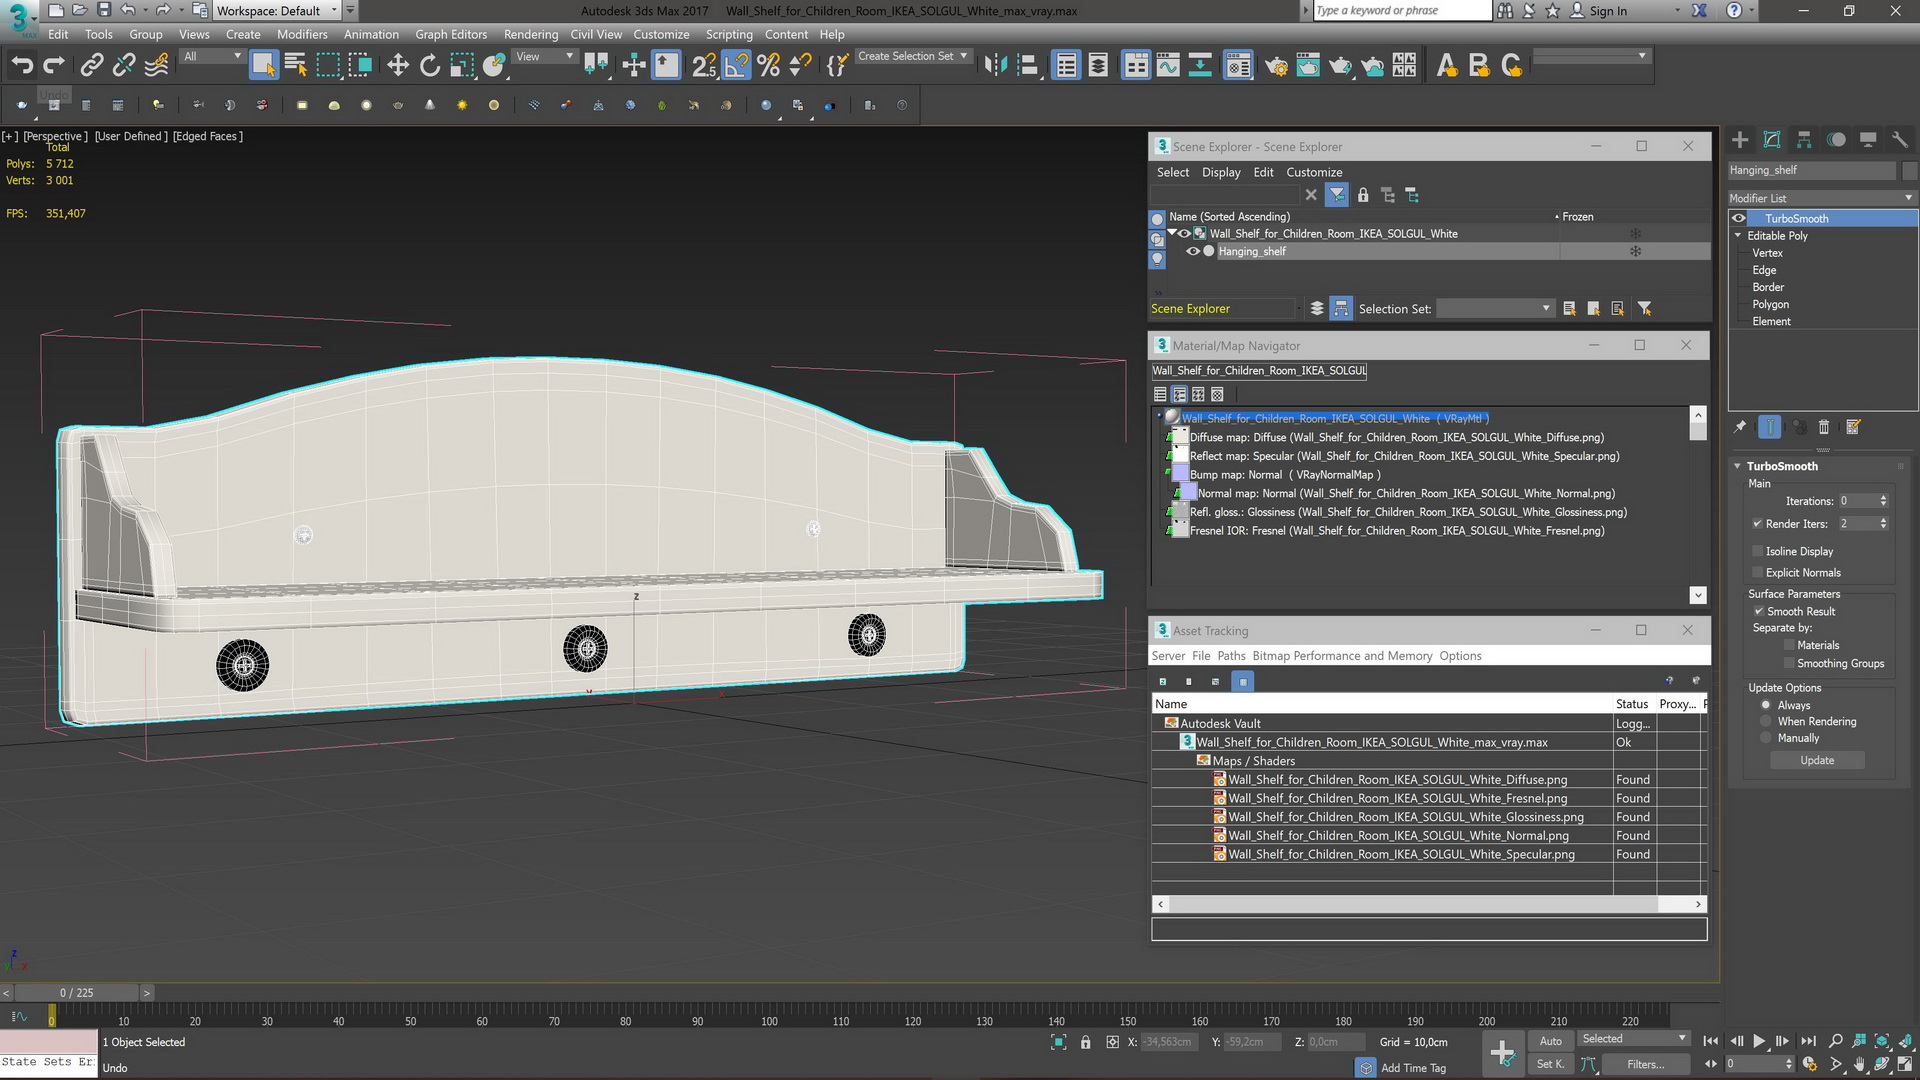Open Display menu in Scene Explorer
Screen dimensions: 1920x1080
click(1221, 172)
